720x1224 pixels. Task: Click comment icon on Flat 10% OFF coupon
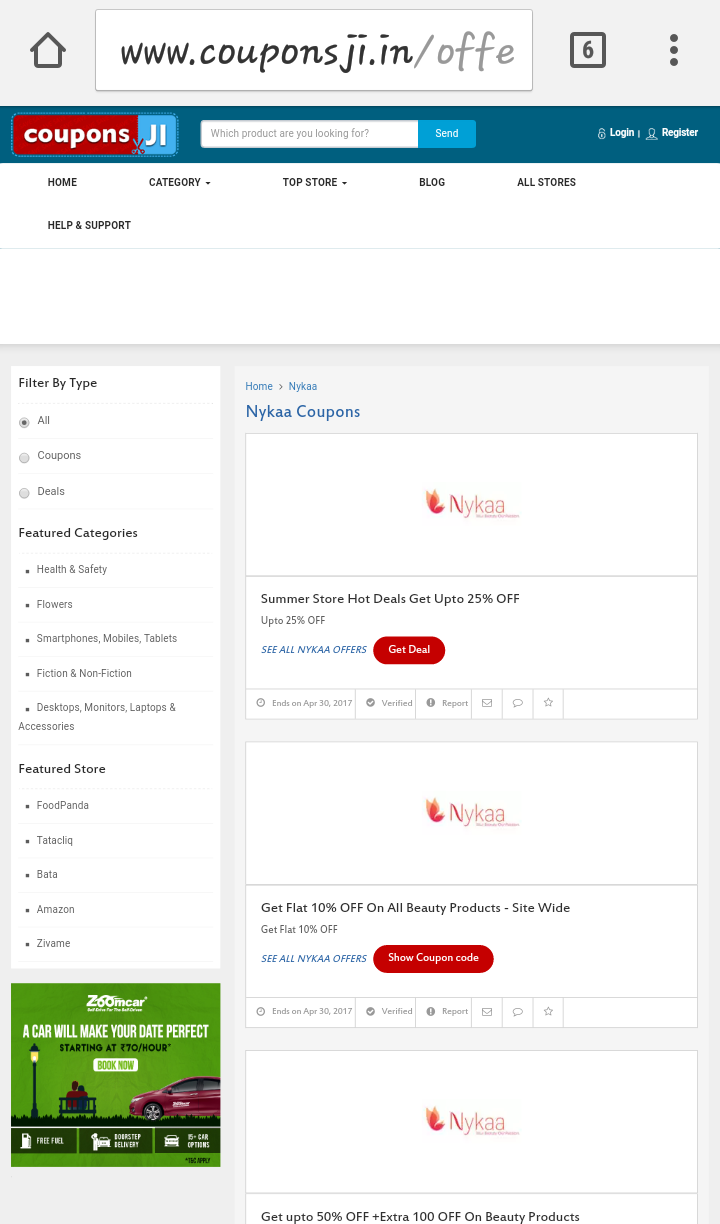[517, 1012]
